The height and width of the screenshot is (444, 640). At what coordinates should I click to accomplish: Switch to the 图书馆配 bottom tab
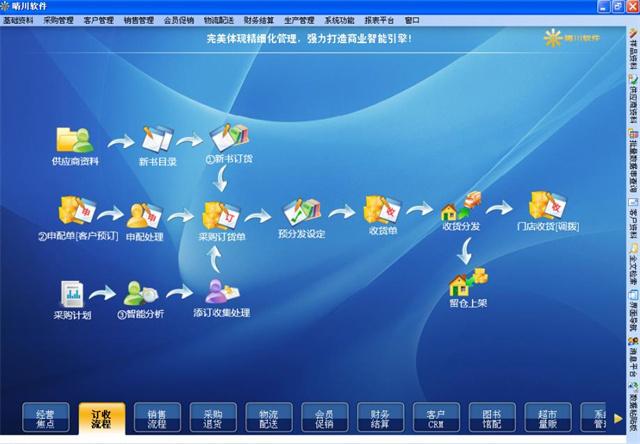pyautogui.click(x=492, y=418)
